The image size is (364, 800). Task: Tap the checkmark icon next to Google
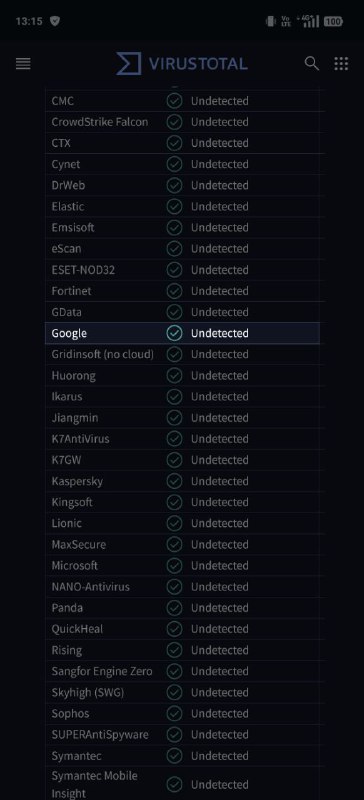(x=175, y=333)
